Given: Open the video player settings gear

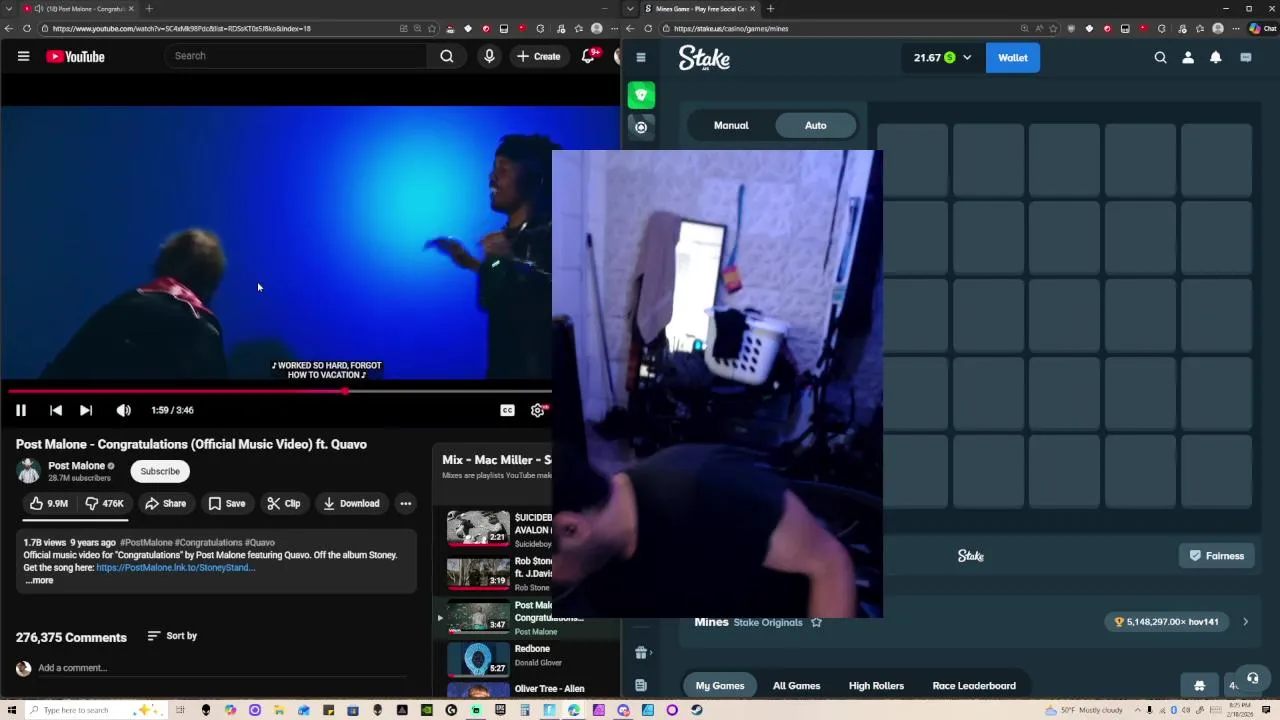Looking at the screenshot, I should (x=538, y=410).
